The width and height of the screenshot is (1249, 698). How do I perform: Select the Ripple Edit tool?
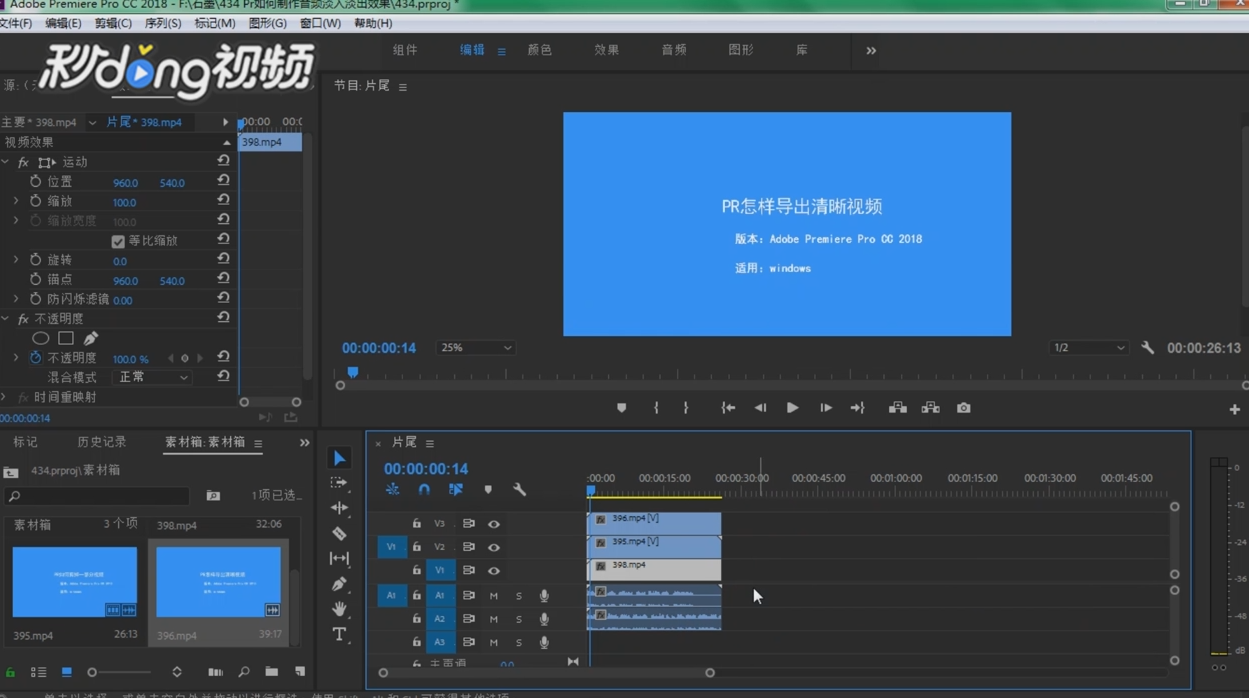[339, 508]
